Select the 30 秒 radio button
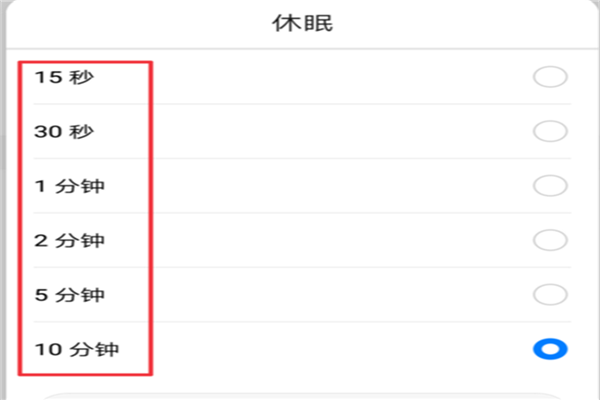The width and height of the screenshot is (600, 400). pos(550,131)
